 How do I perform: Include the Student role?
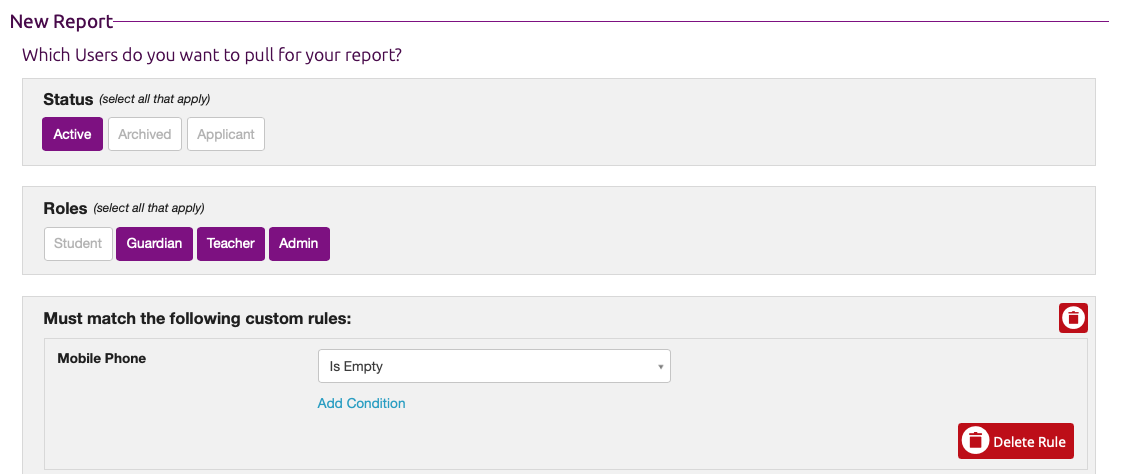coord(78,243)
